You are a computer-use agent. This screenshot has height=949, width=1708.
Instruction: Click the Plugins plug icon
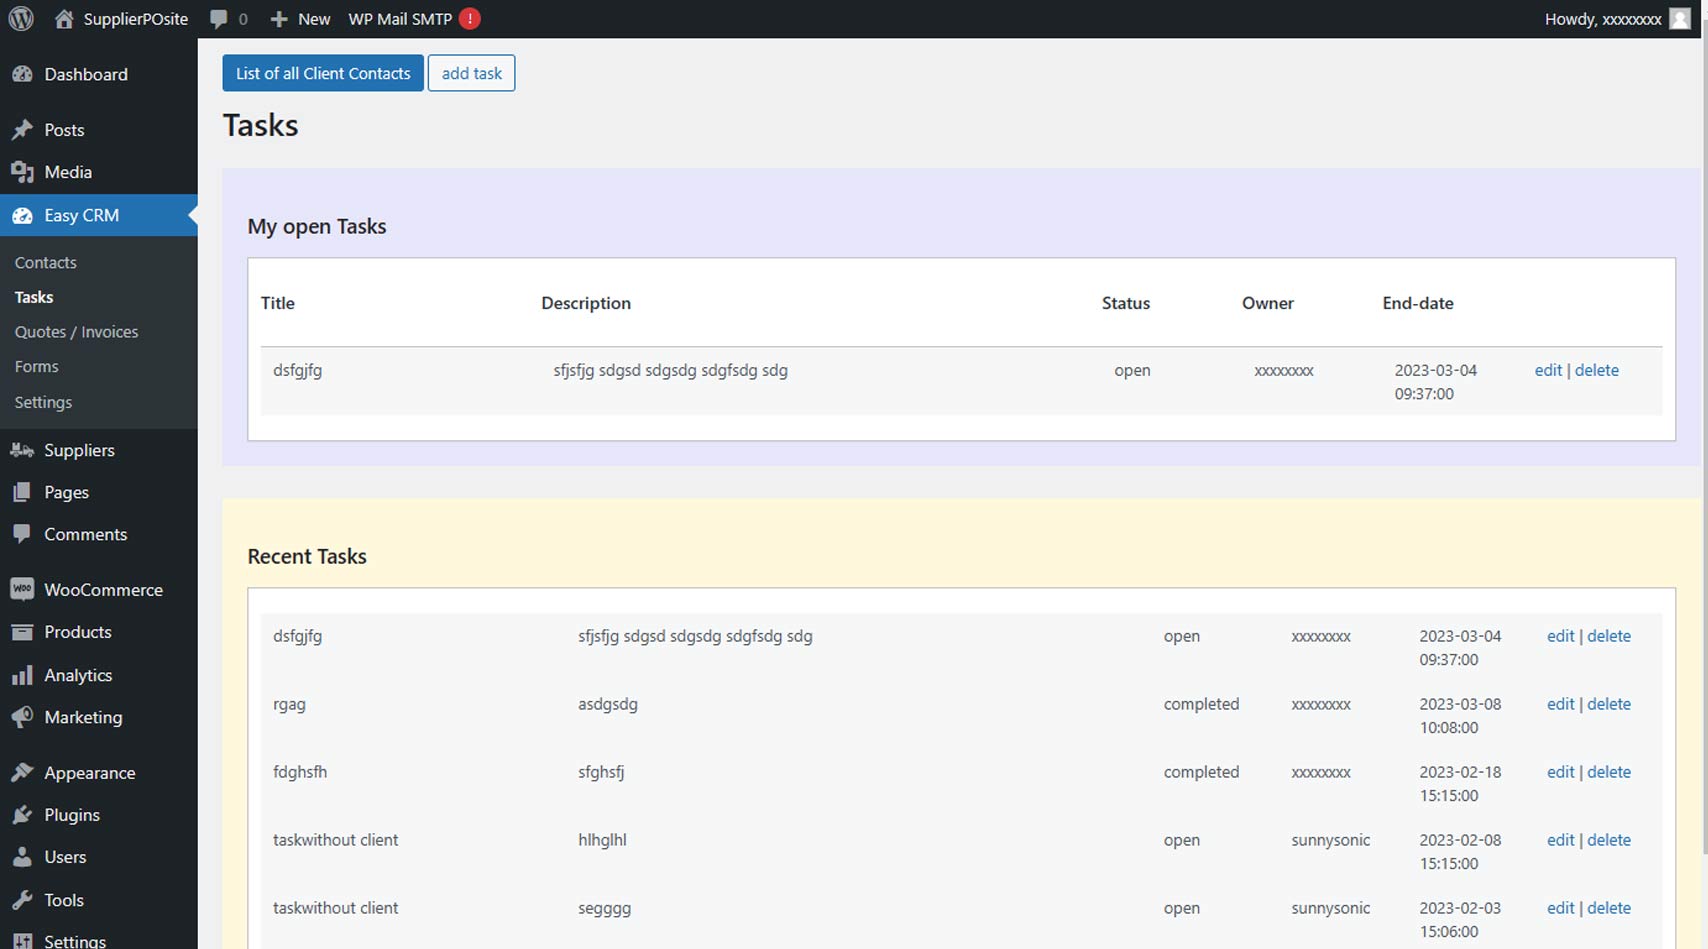tap(22, 815)
